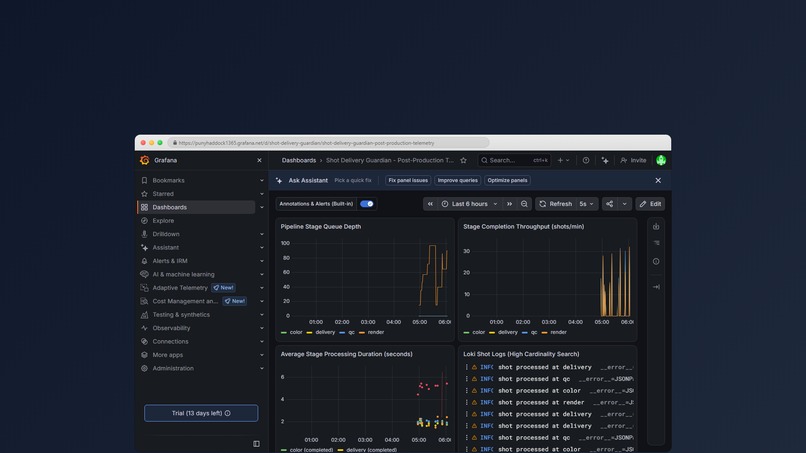Image resolution: width=806 pixels, height=453 pixels.
Task: Click the Loki Shot Logs panel title
Action: [521, 354]
